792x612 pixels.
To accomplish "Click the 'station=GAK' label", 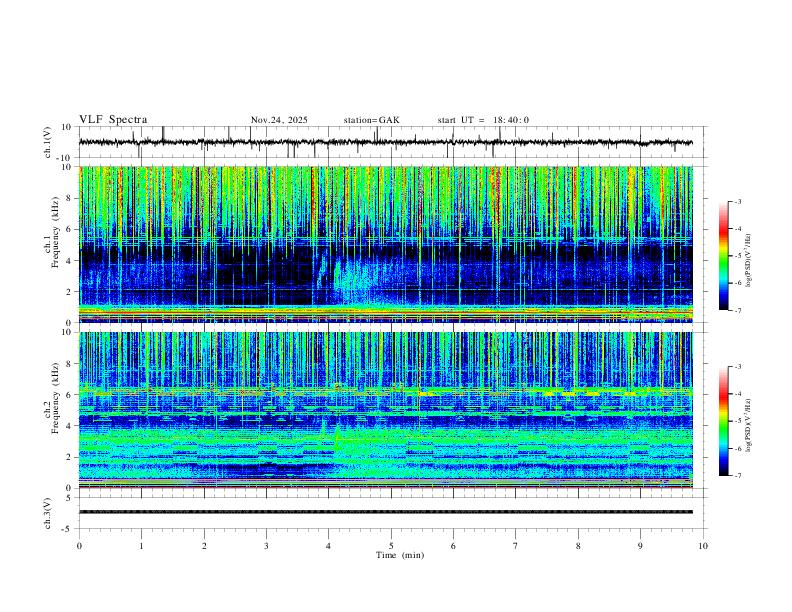I will (371, 120).
